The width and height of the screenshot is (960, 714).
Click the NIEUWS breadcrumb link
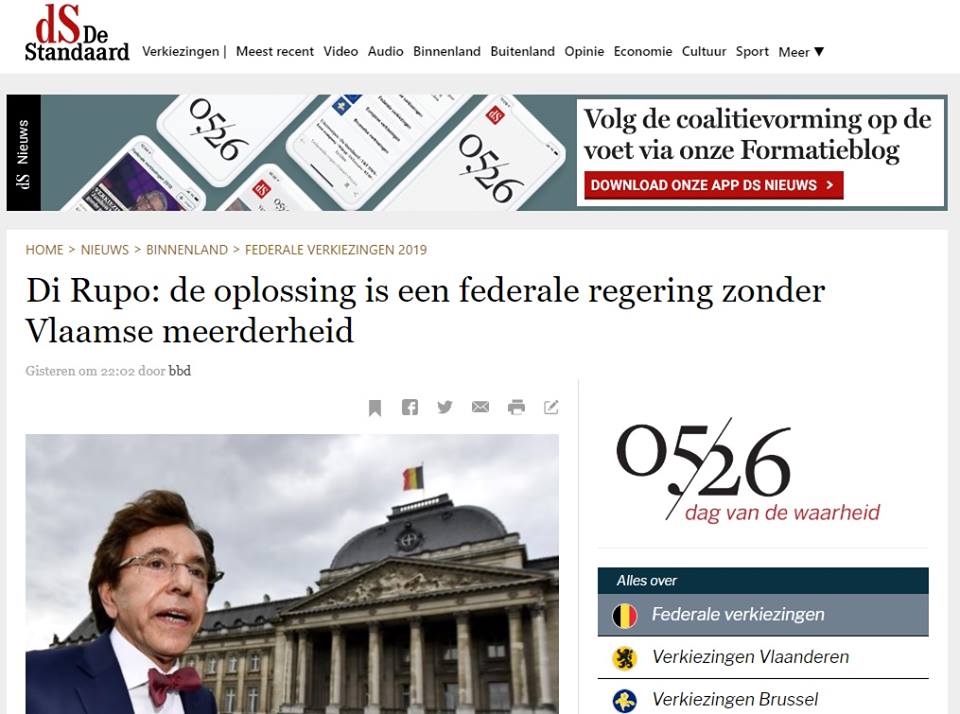(105, 250)
